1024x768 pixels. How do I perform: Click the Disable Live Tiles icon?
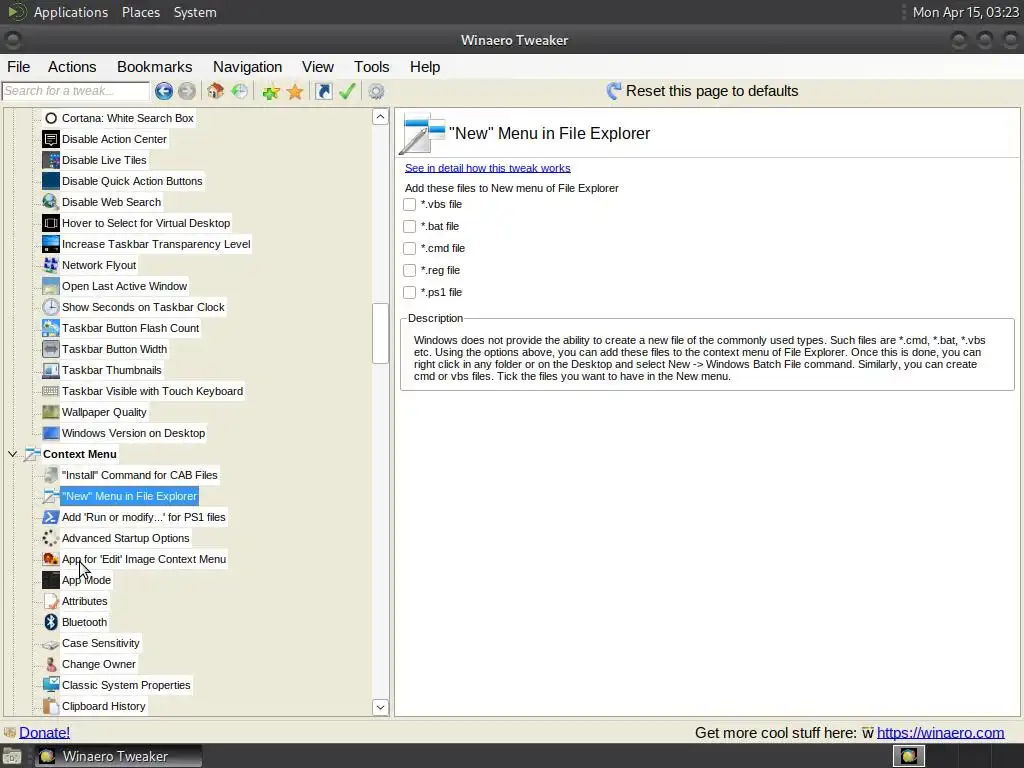click(50, 160)
